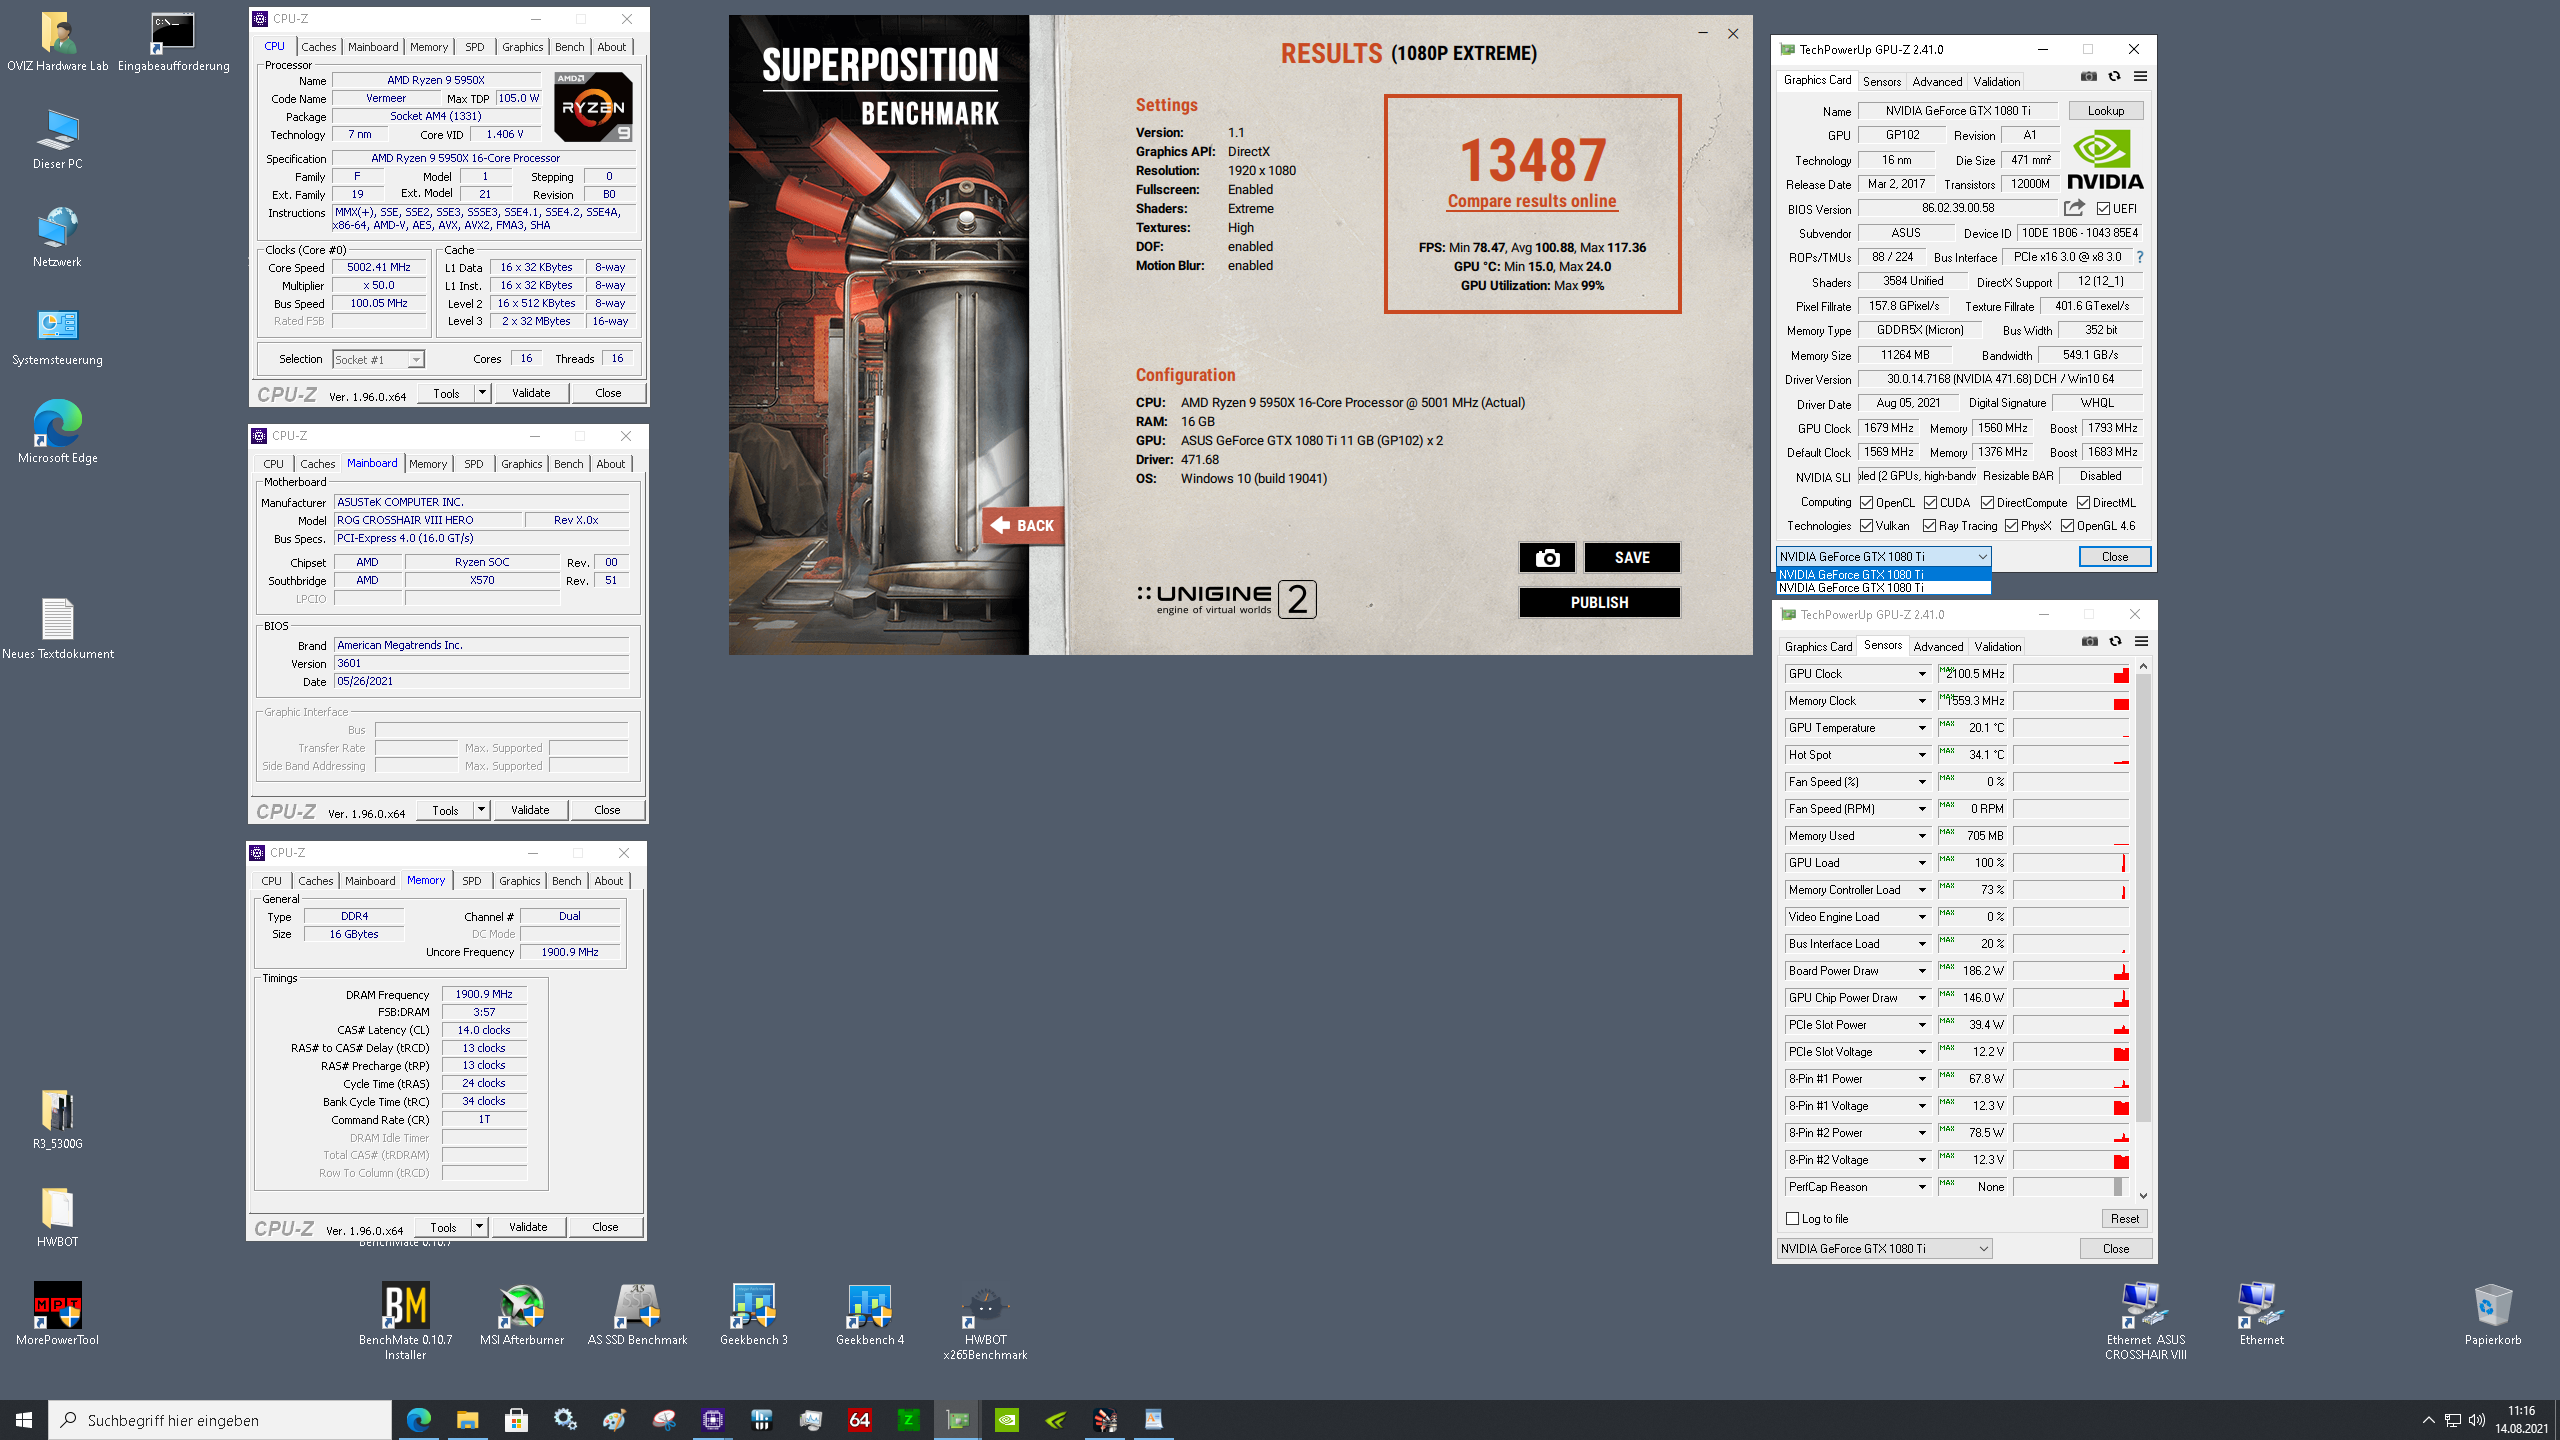Open the MSI Afterburner desktop shortcut

coord(522,1315)
